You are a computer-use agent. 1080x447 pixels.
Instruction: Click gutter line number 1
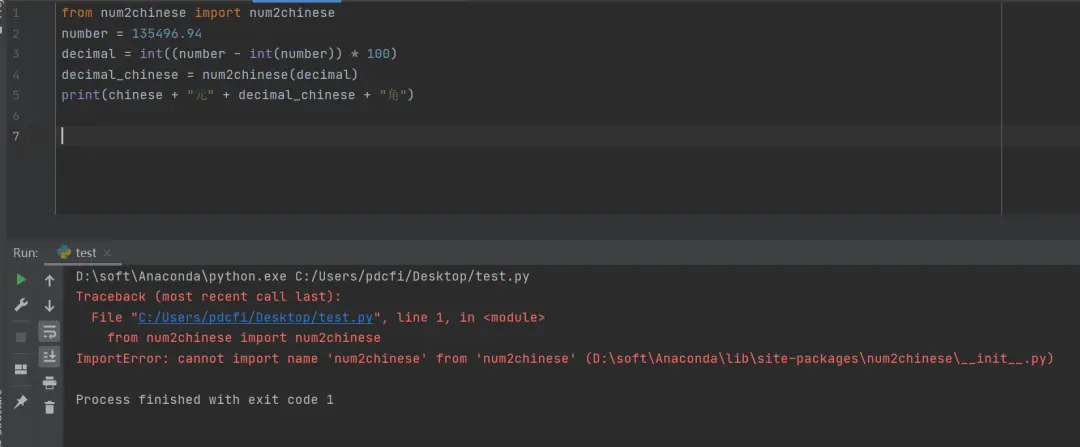[15, 13]
